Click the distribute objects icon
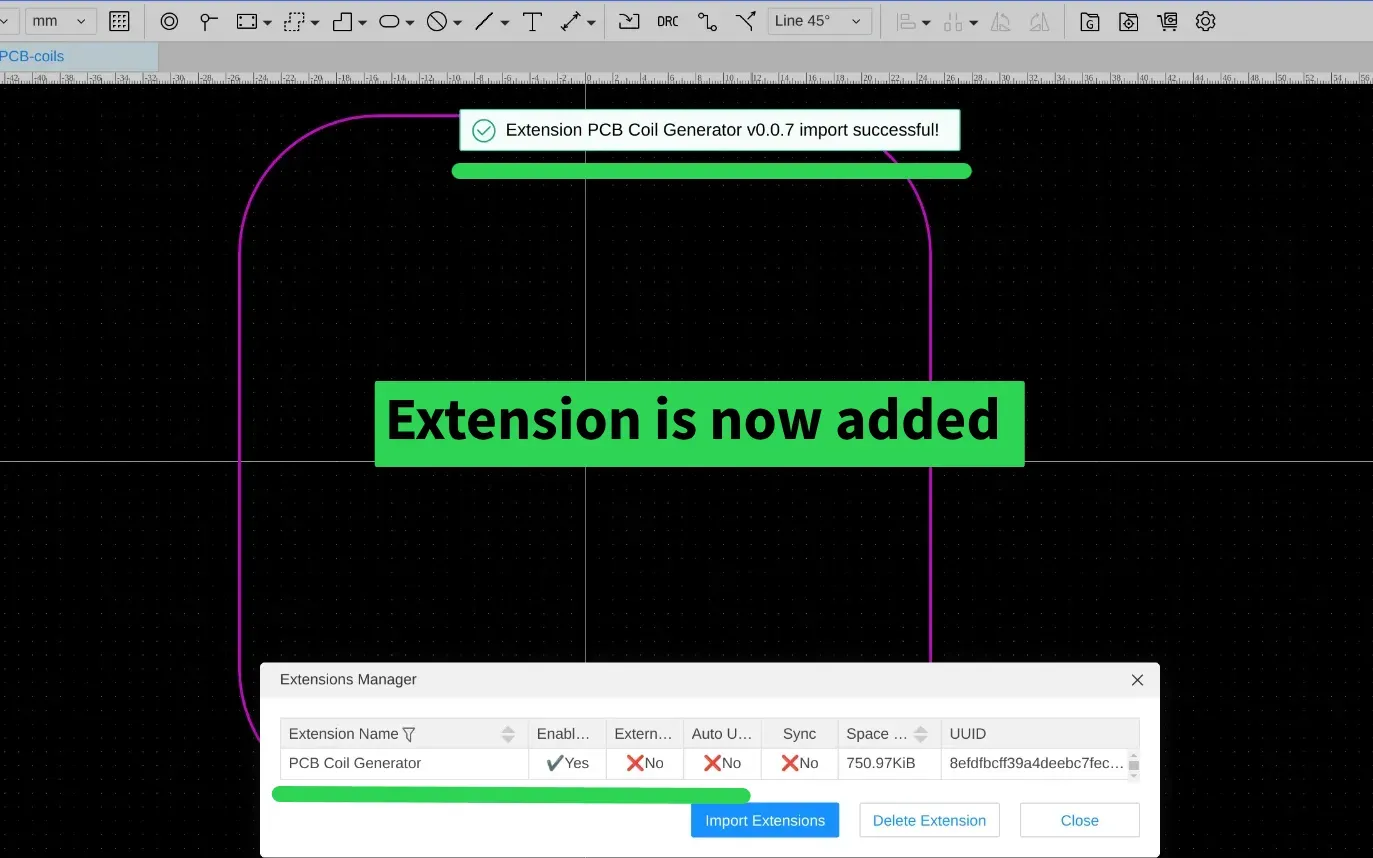 (953, 21)
